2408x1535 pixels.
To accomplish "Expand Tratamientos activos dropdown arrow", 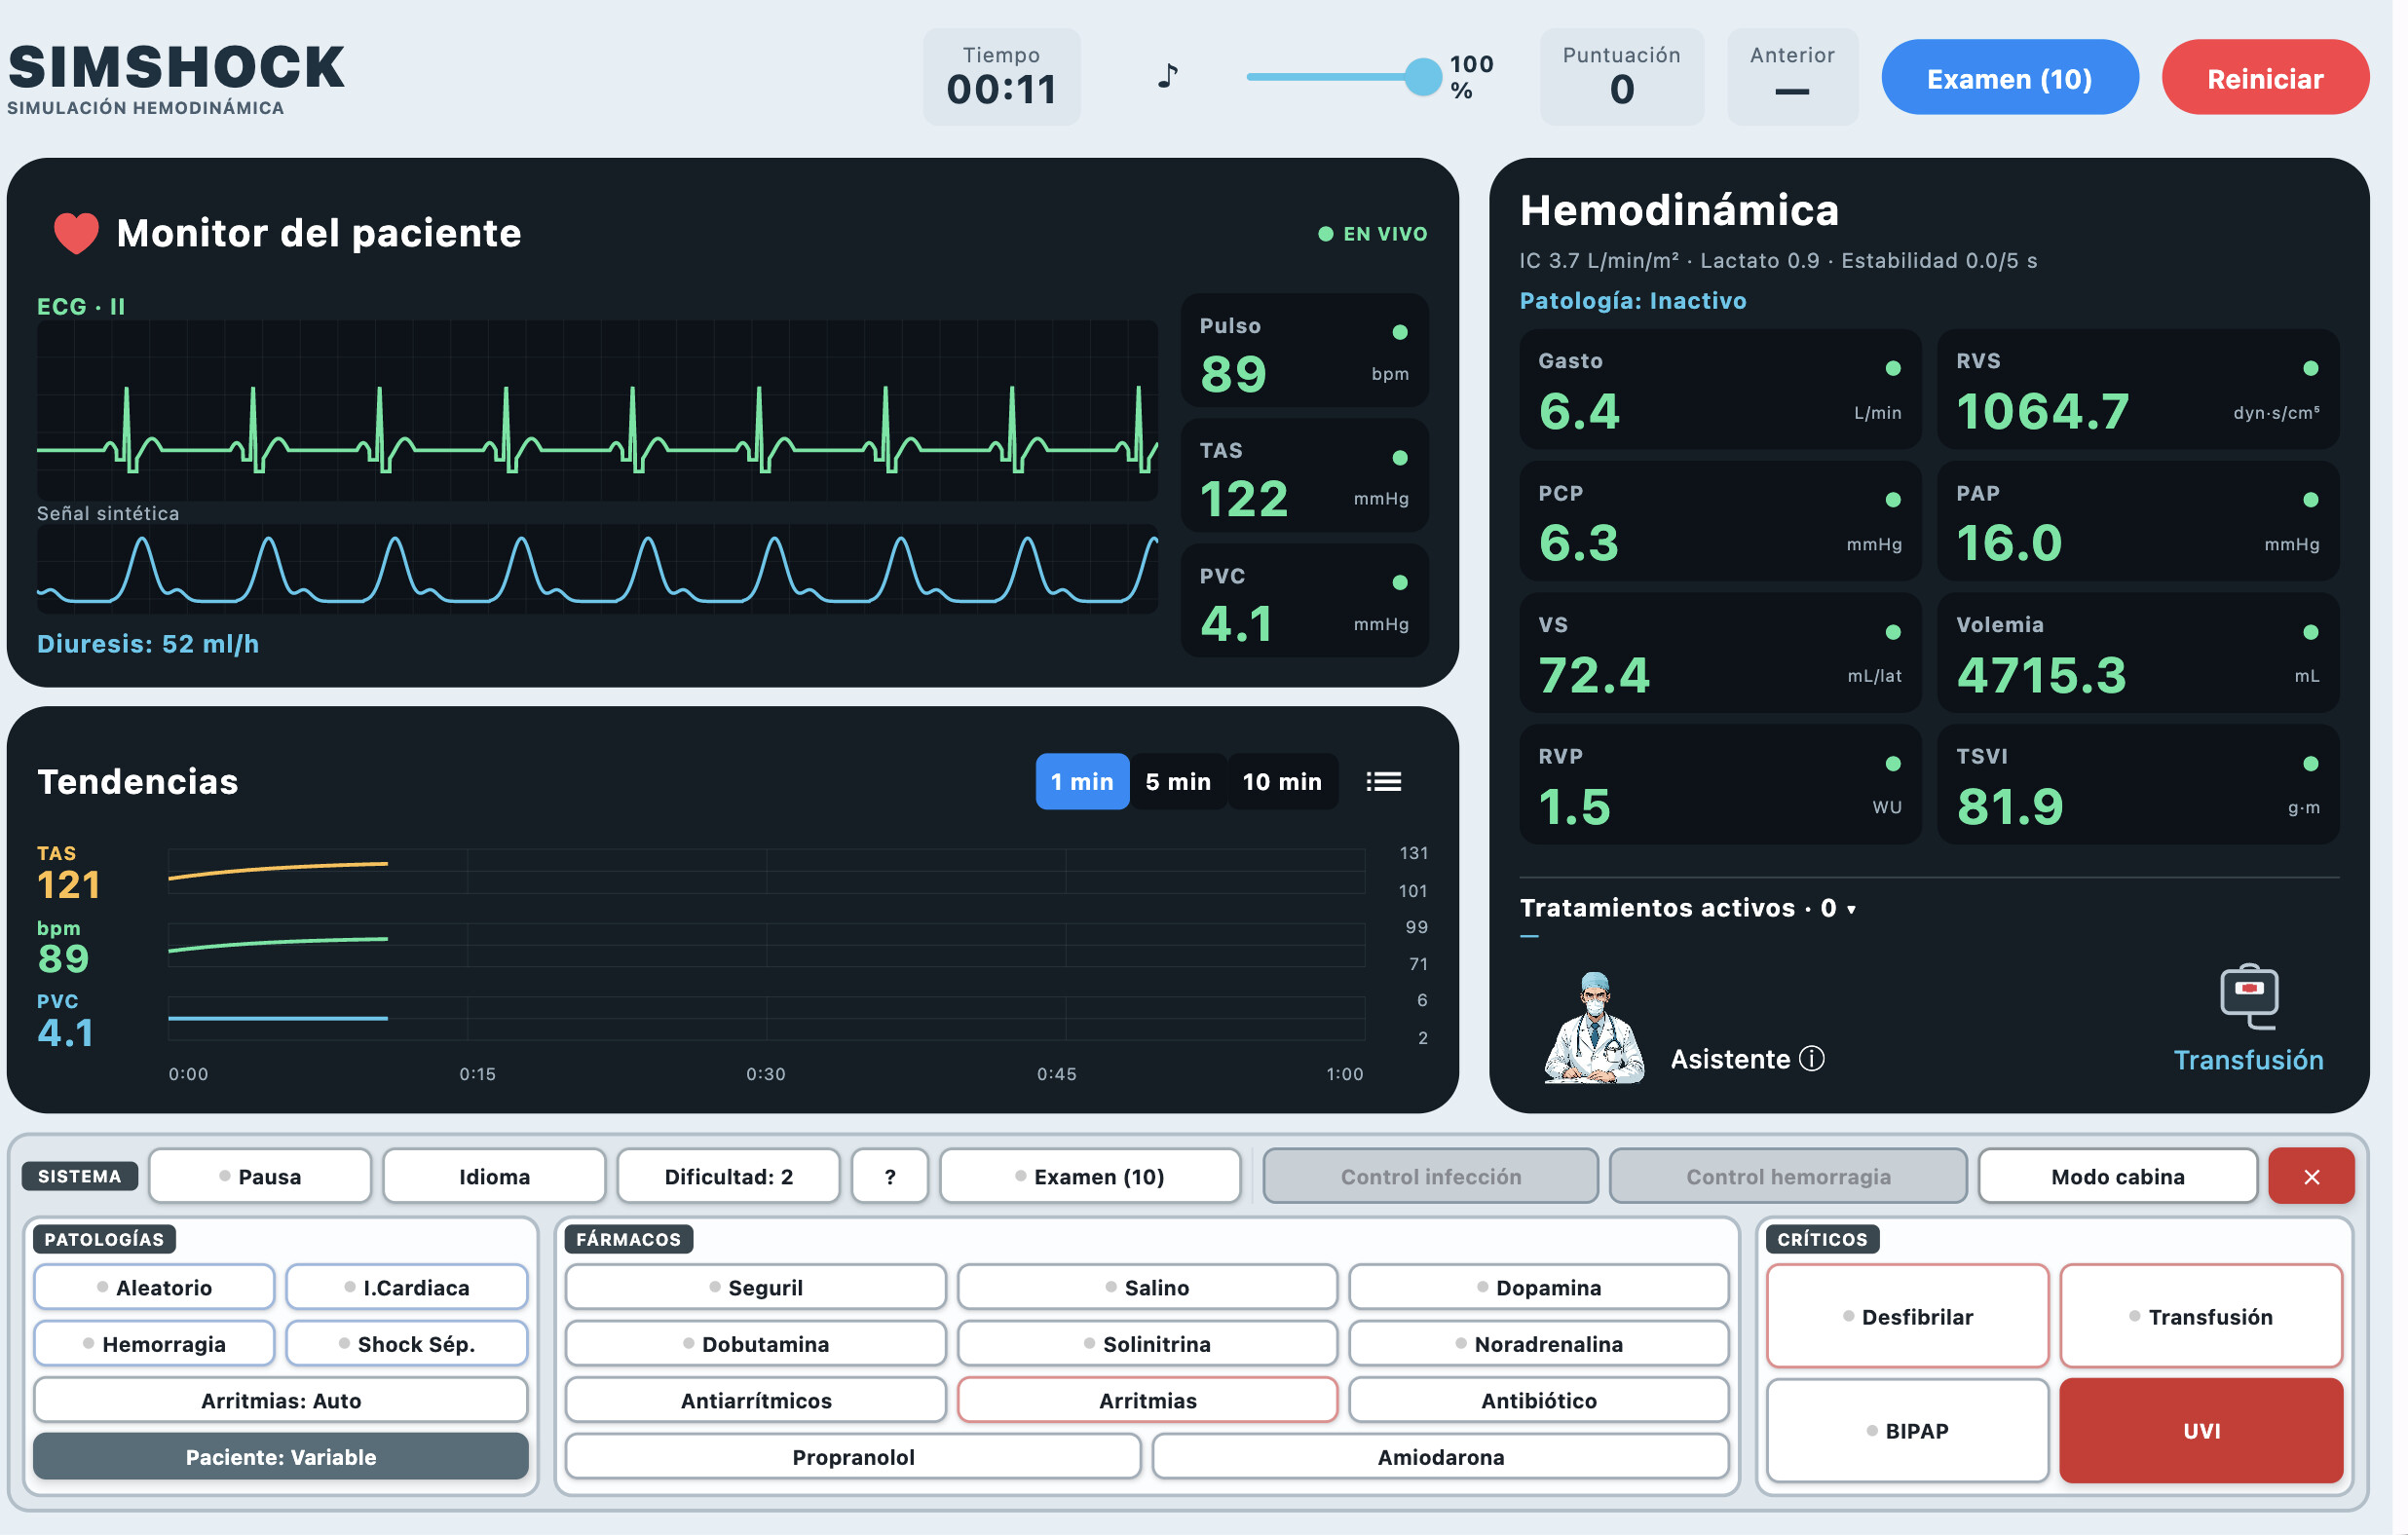I will pyautogui.click(x=1851, y=909).
